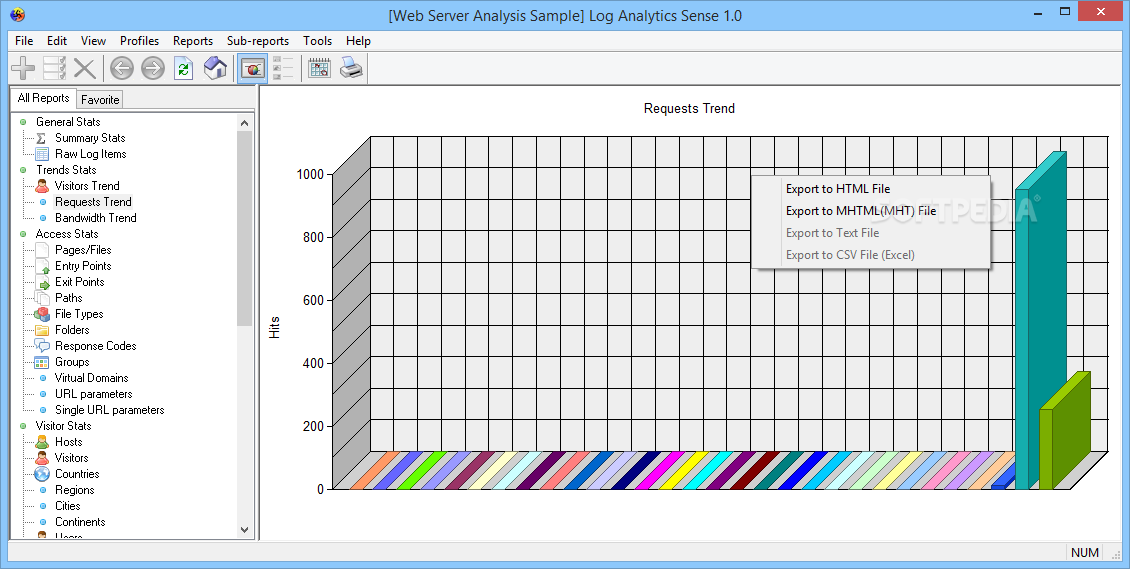Open the calendar date filter icon

tap(319, 68)
